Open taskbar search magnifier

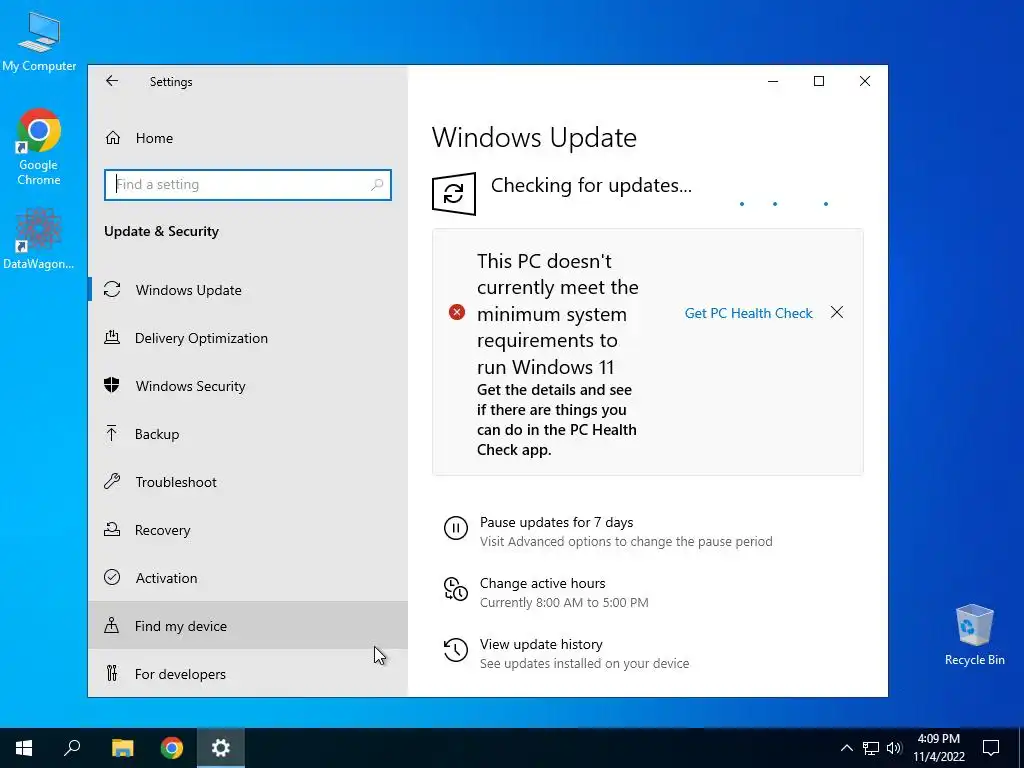(x=72, y=748)
